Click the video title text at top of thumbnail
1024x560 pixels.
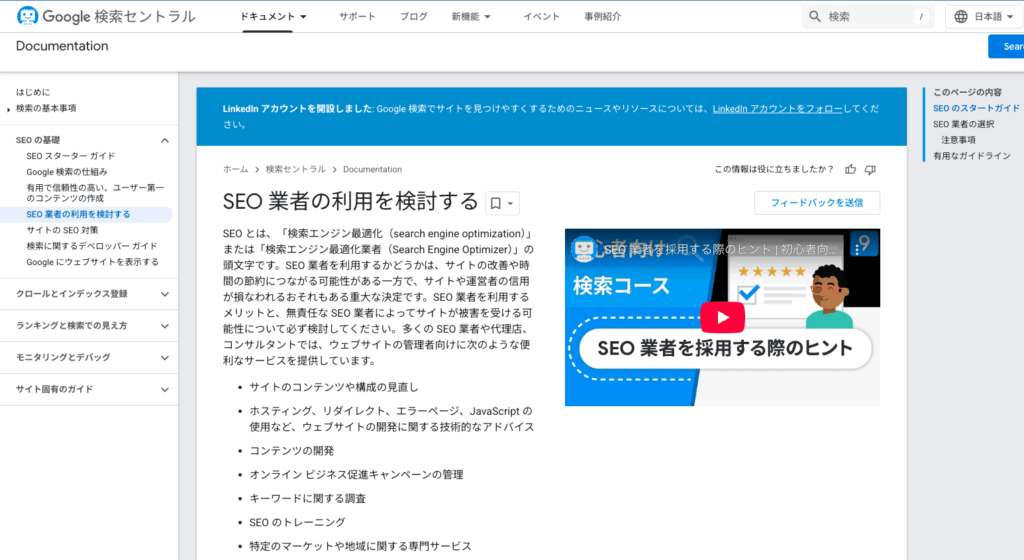click(720, 249)
